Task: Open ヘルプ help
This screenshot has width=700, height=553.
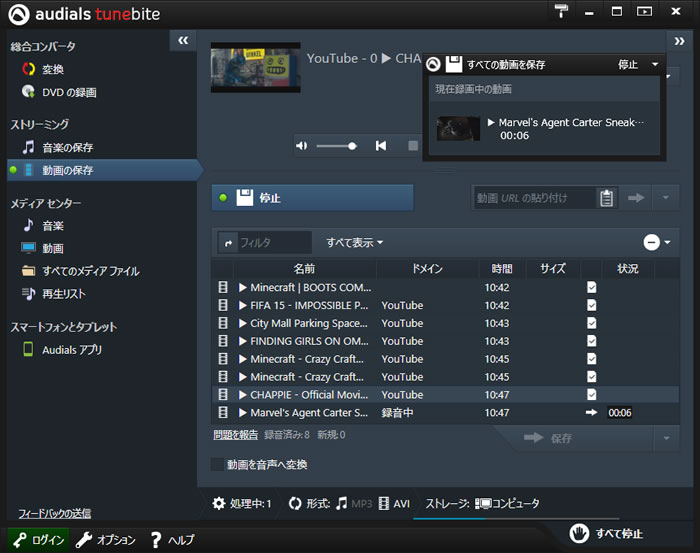Action: 172,540
